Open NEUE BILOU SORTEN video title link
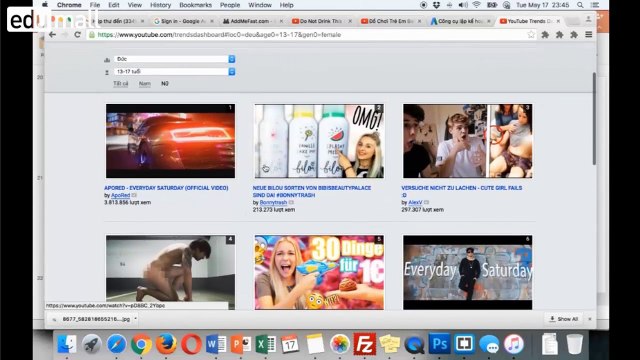 [312, 191]
